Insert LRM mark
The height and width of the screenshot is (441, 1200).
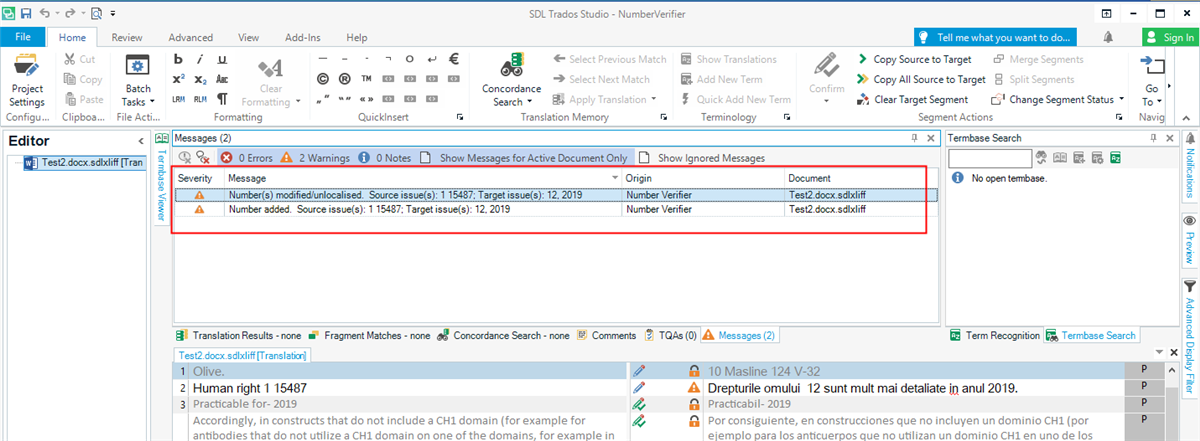[178, 99]
